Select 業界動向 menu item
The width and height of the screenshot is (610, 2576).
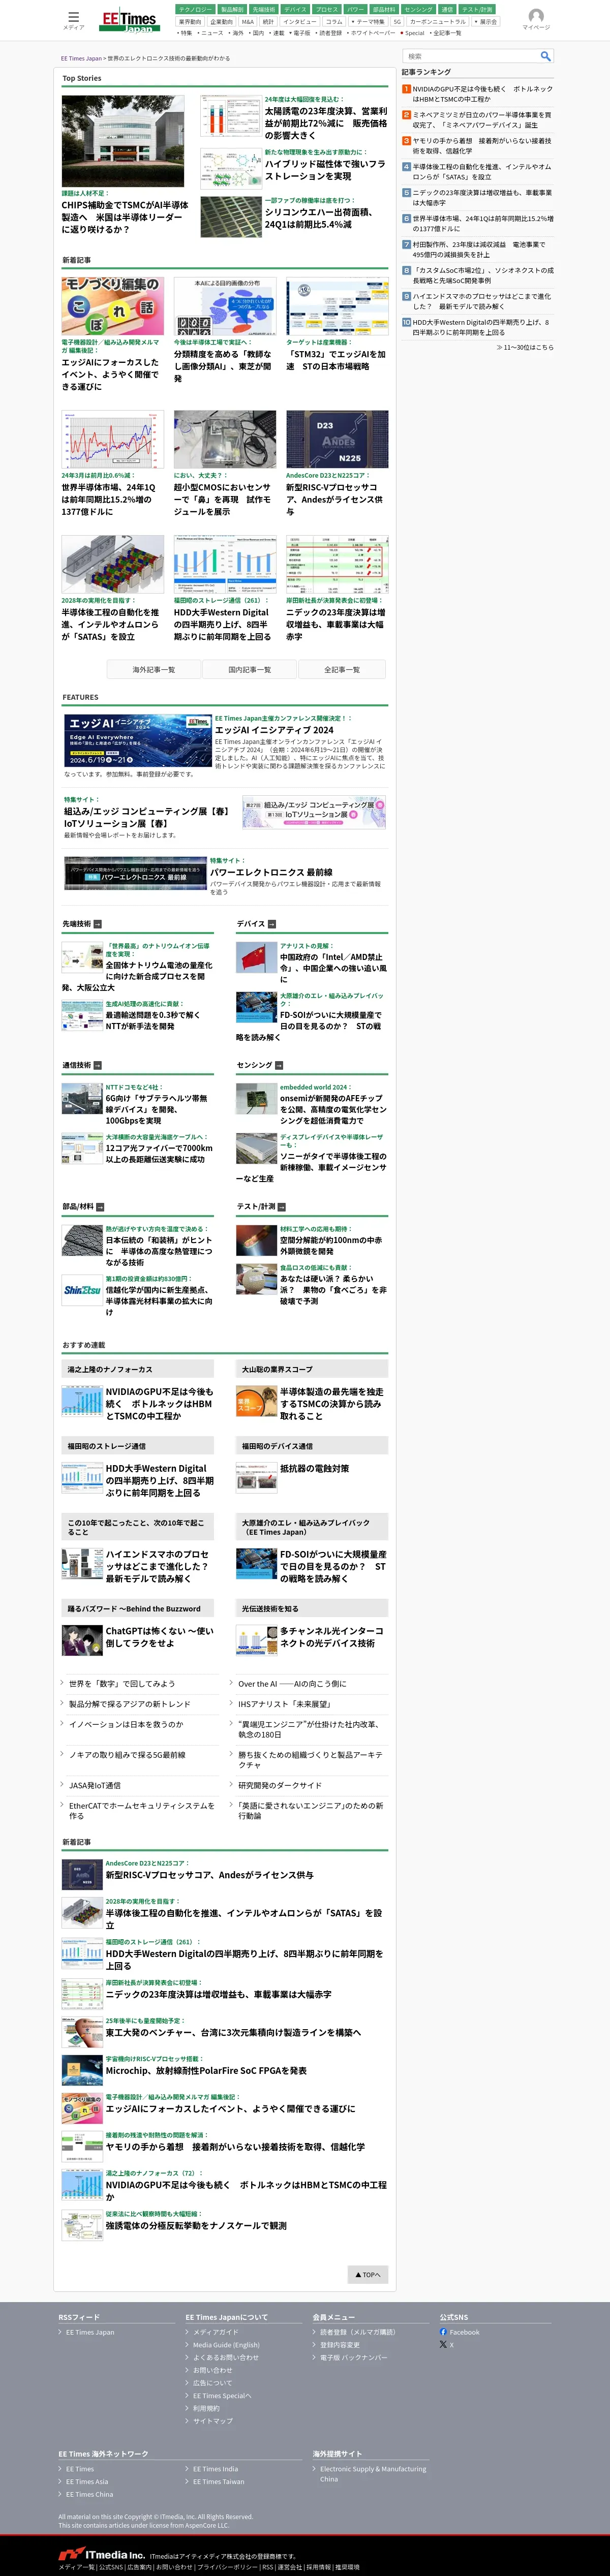tap(190, 21)
